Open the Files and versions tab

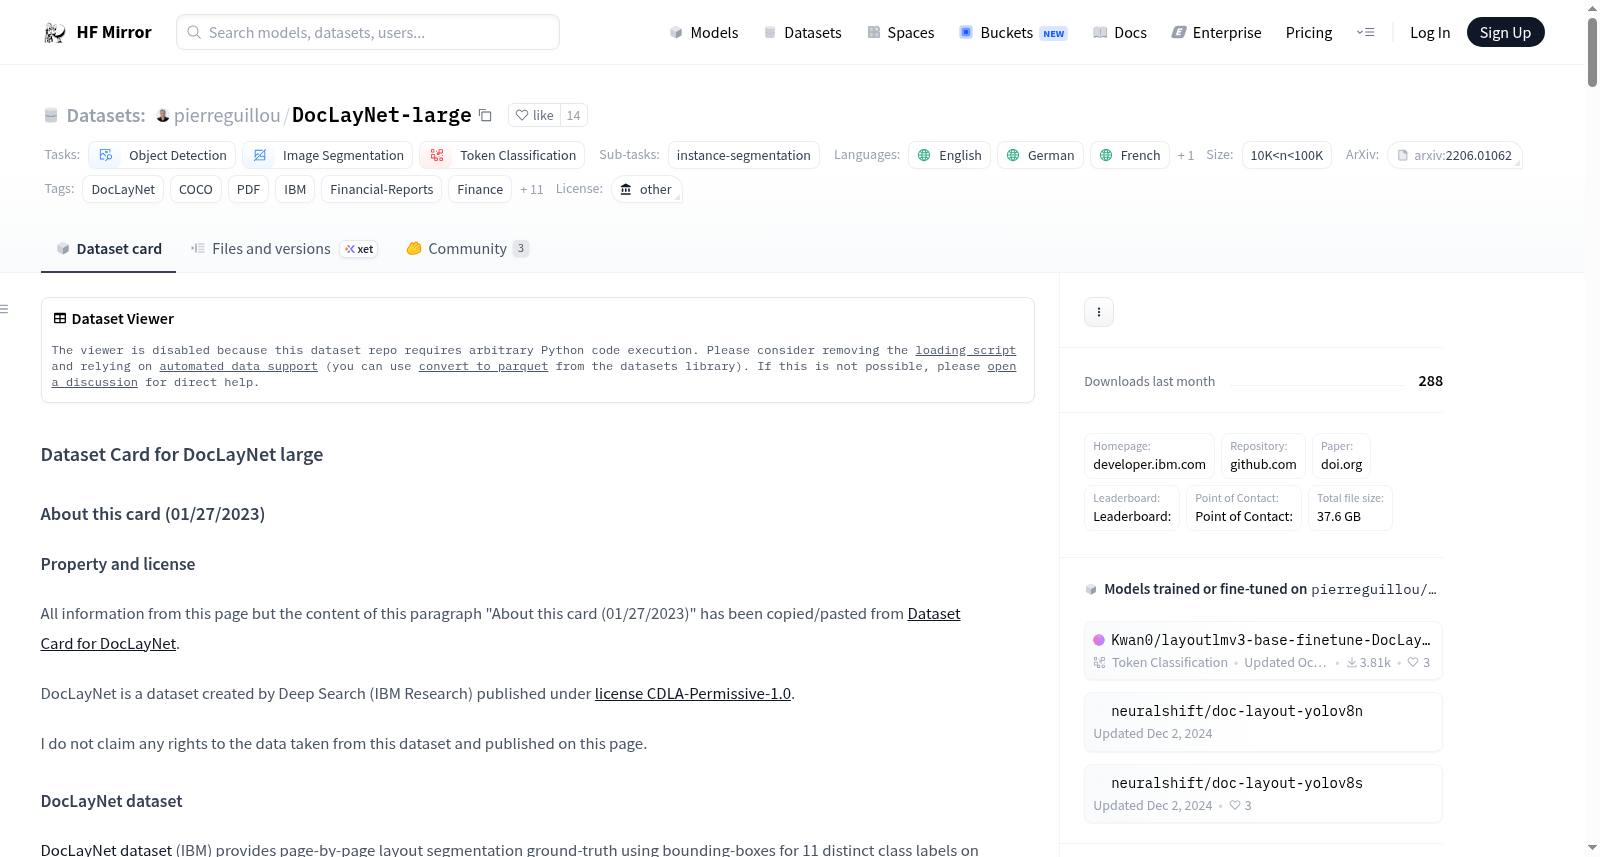point(284,249)
